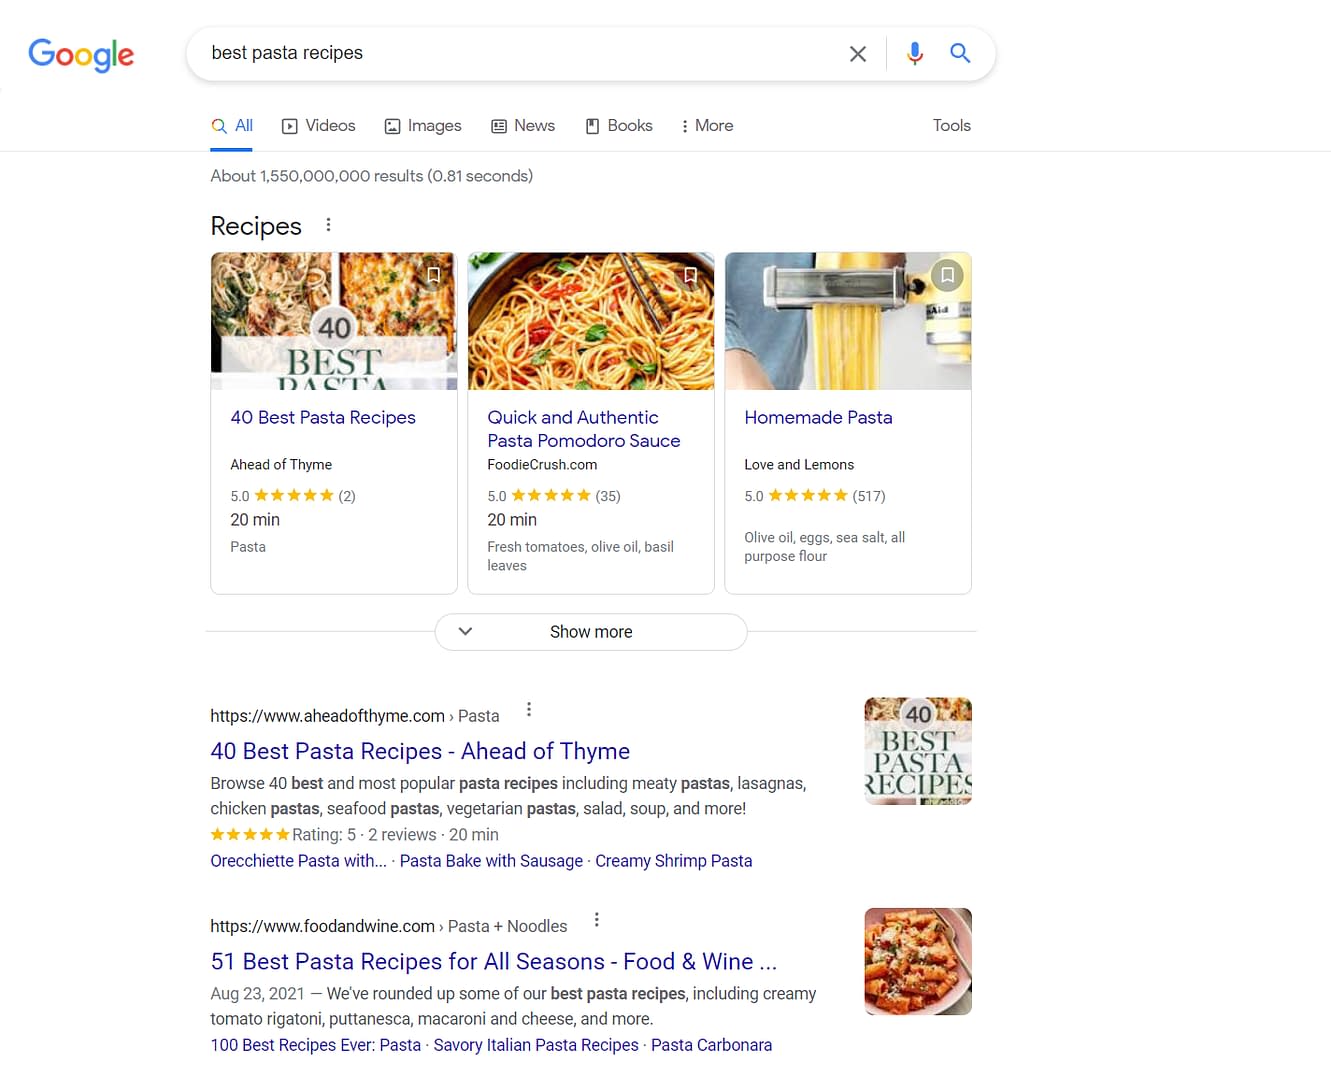Expand Show more recipe cards
The height and width of the screenshot is (1080, 1331).
point(590,631)
